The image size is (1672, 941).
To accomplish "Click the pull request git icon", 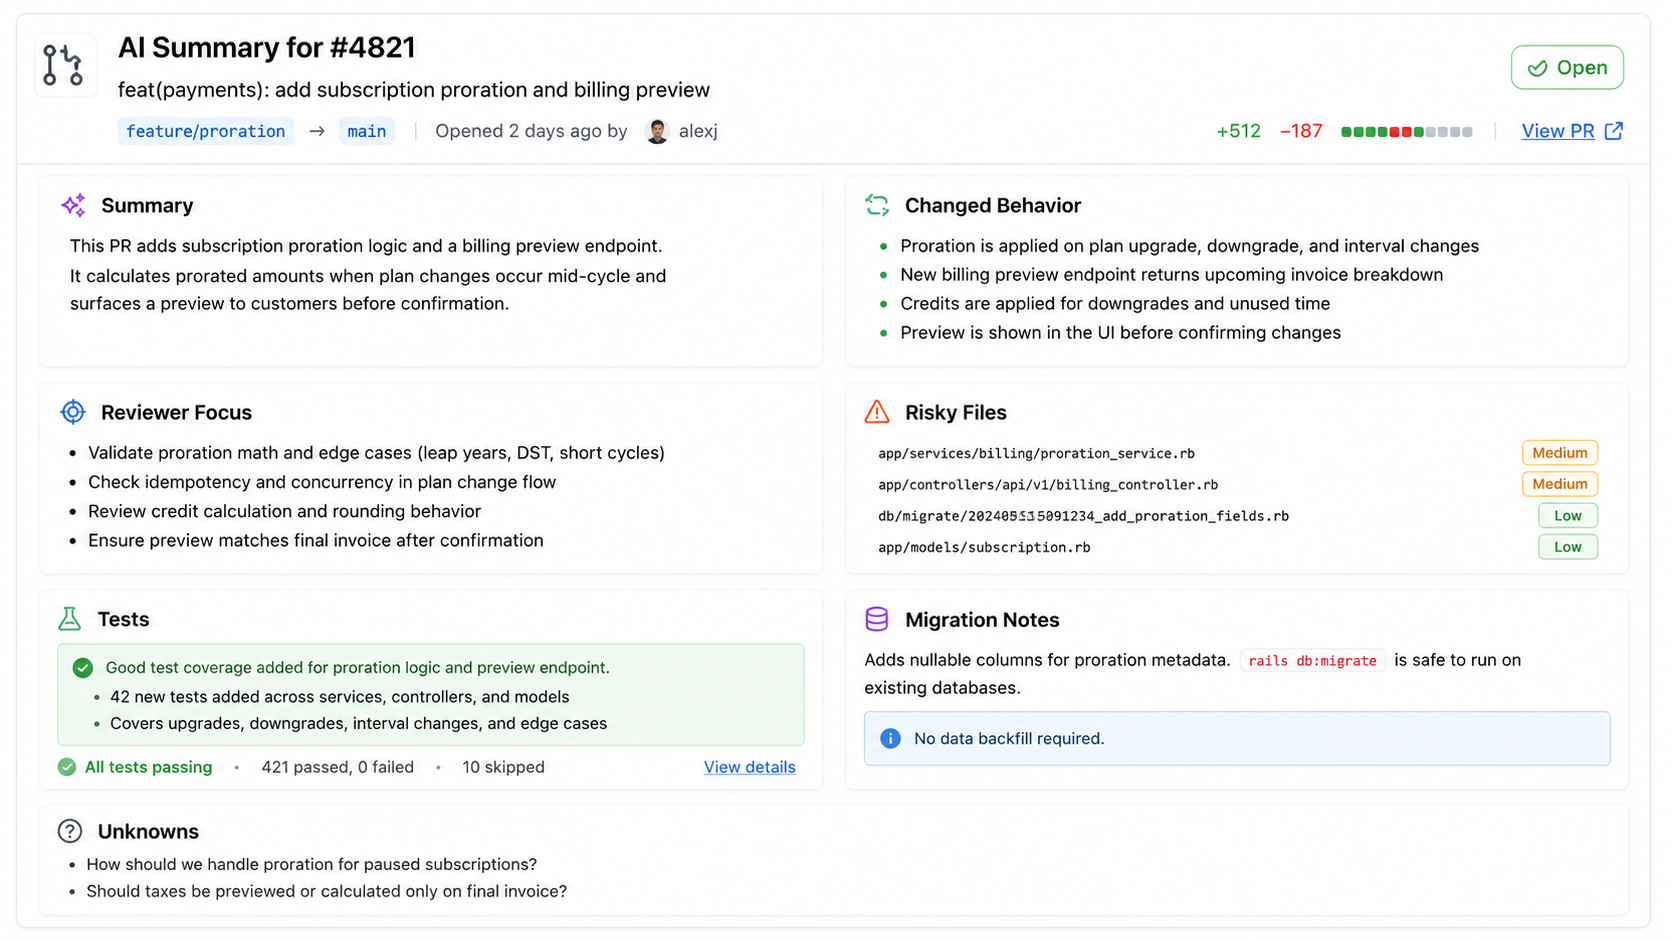I will (65, 66).
